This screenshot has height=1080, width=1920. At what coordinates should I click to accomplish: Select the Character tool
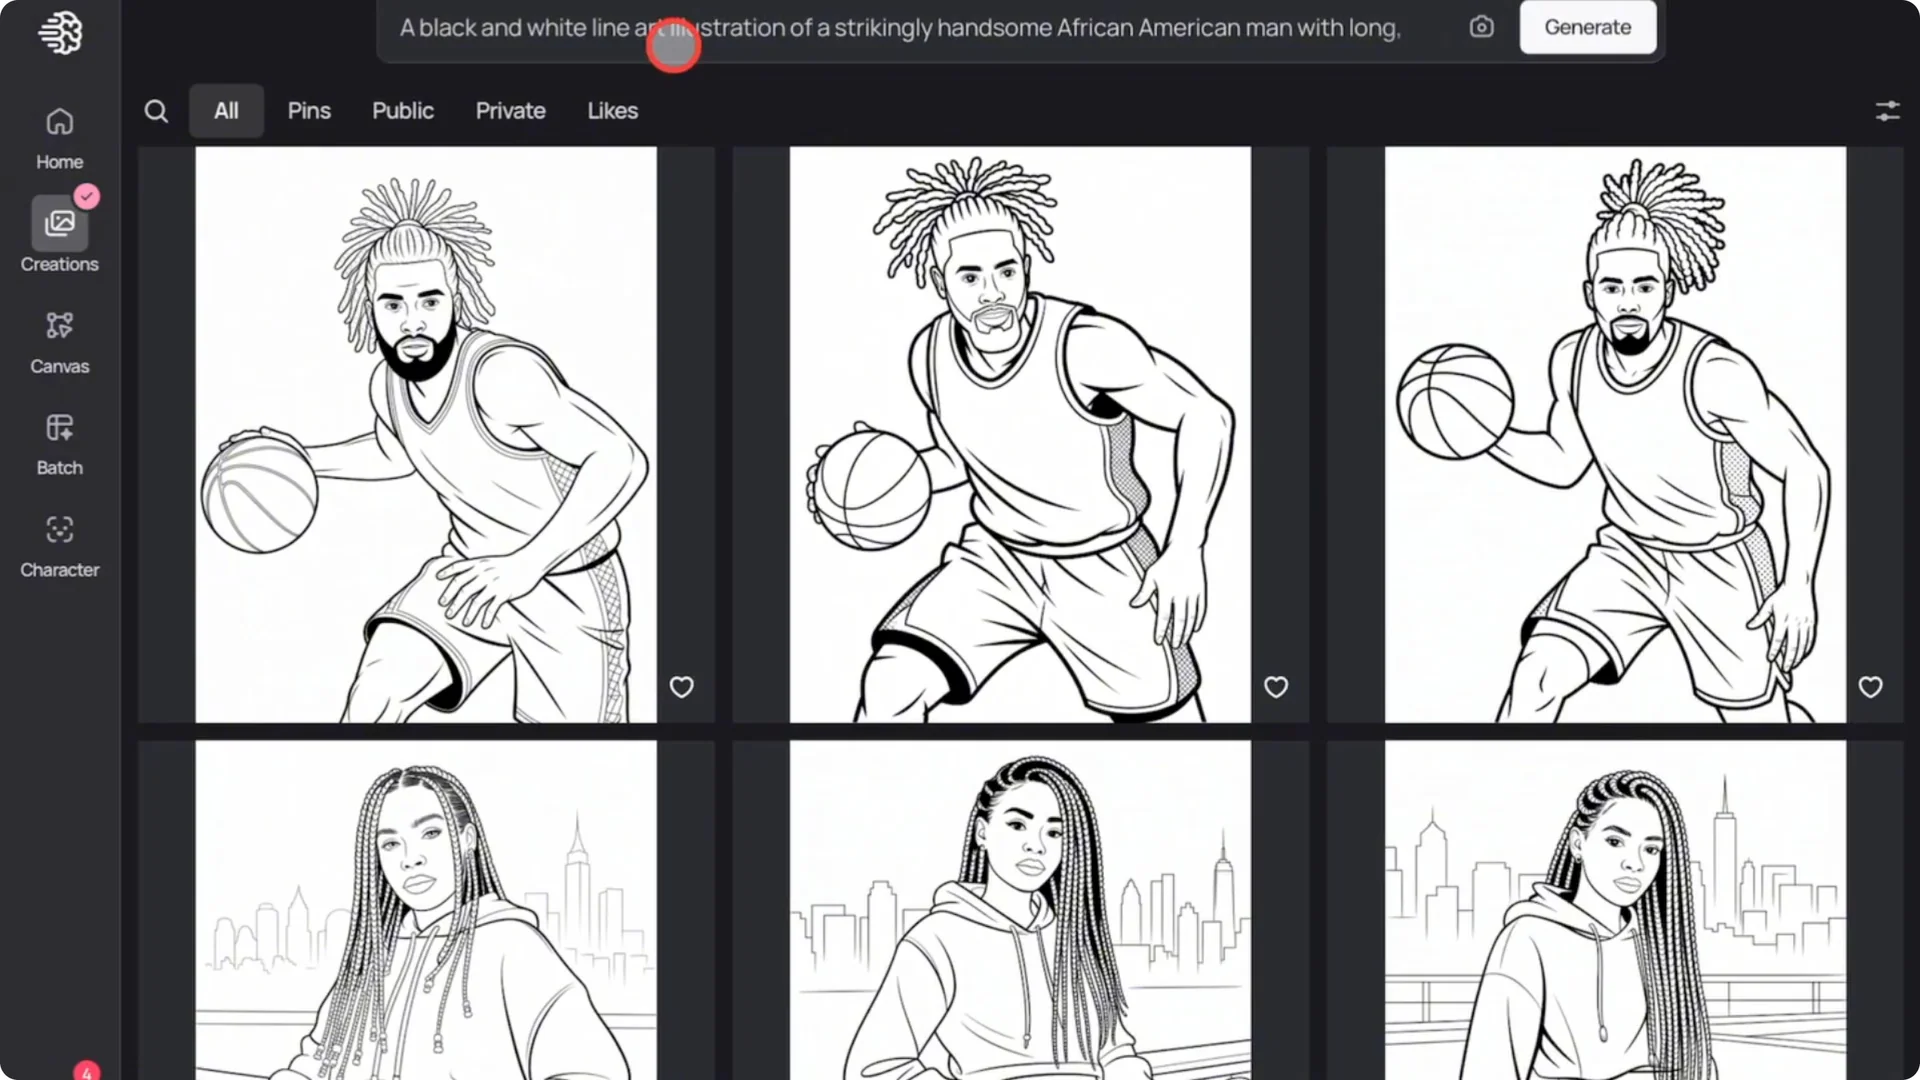[59, 543]
